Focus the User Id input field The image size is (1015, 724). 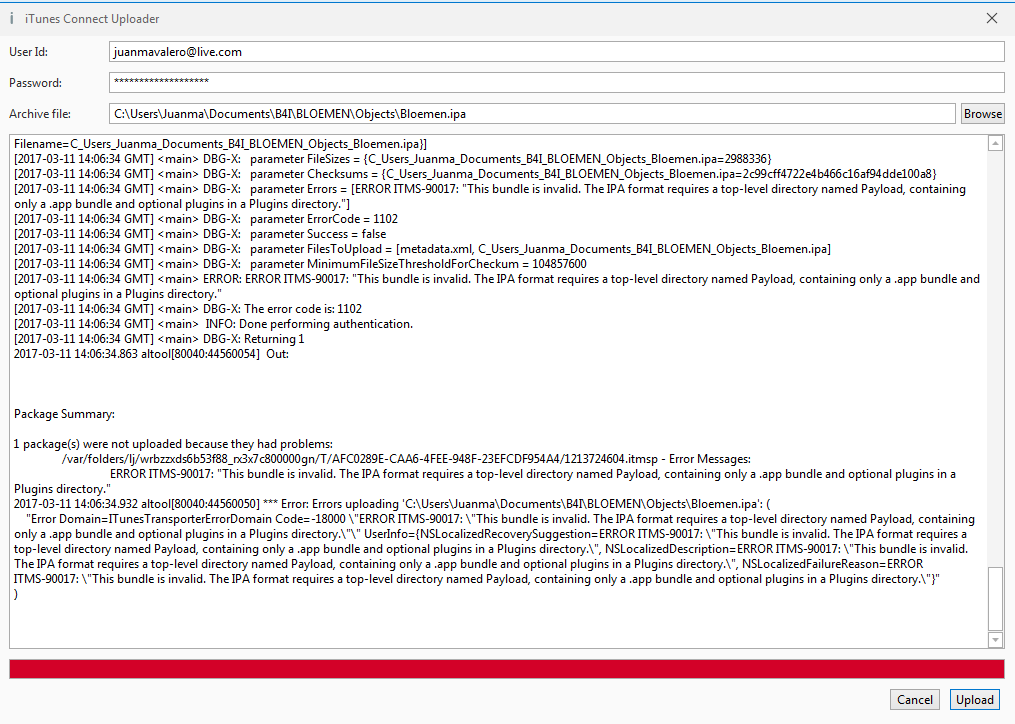coord(557,52)
